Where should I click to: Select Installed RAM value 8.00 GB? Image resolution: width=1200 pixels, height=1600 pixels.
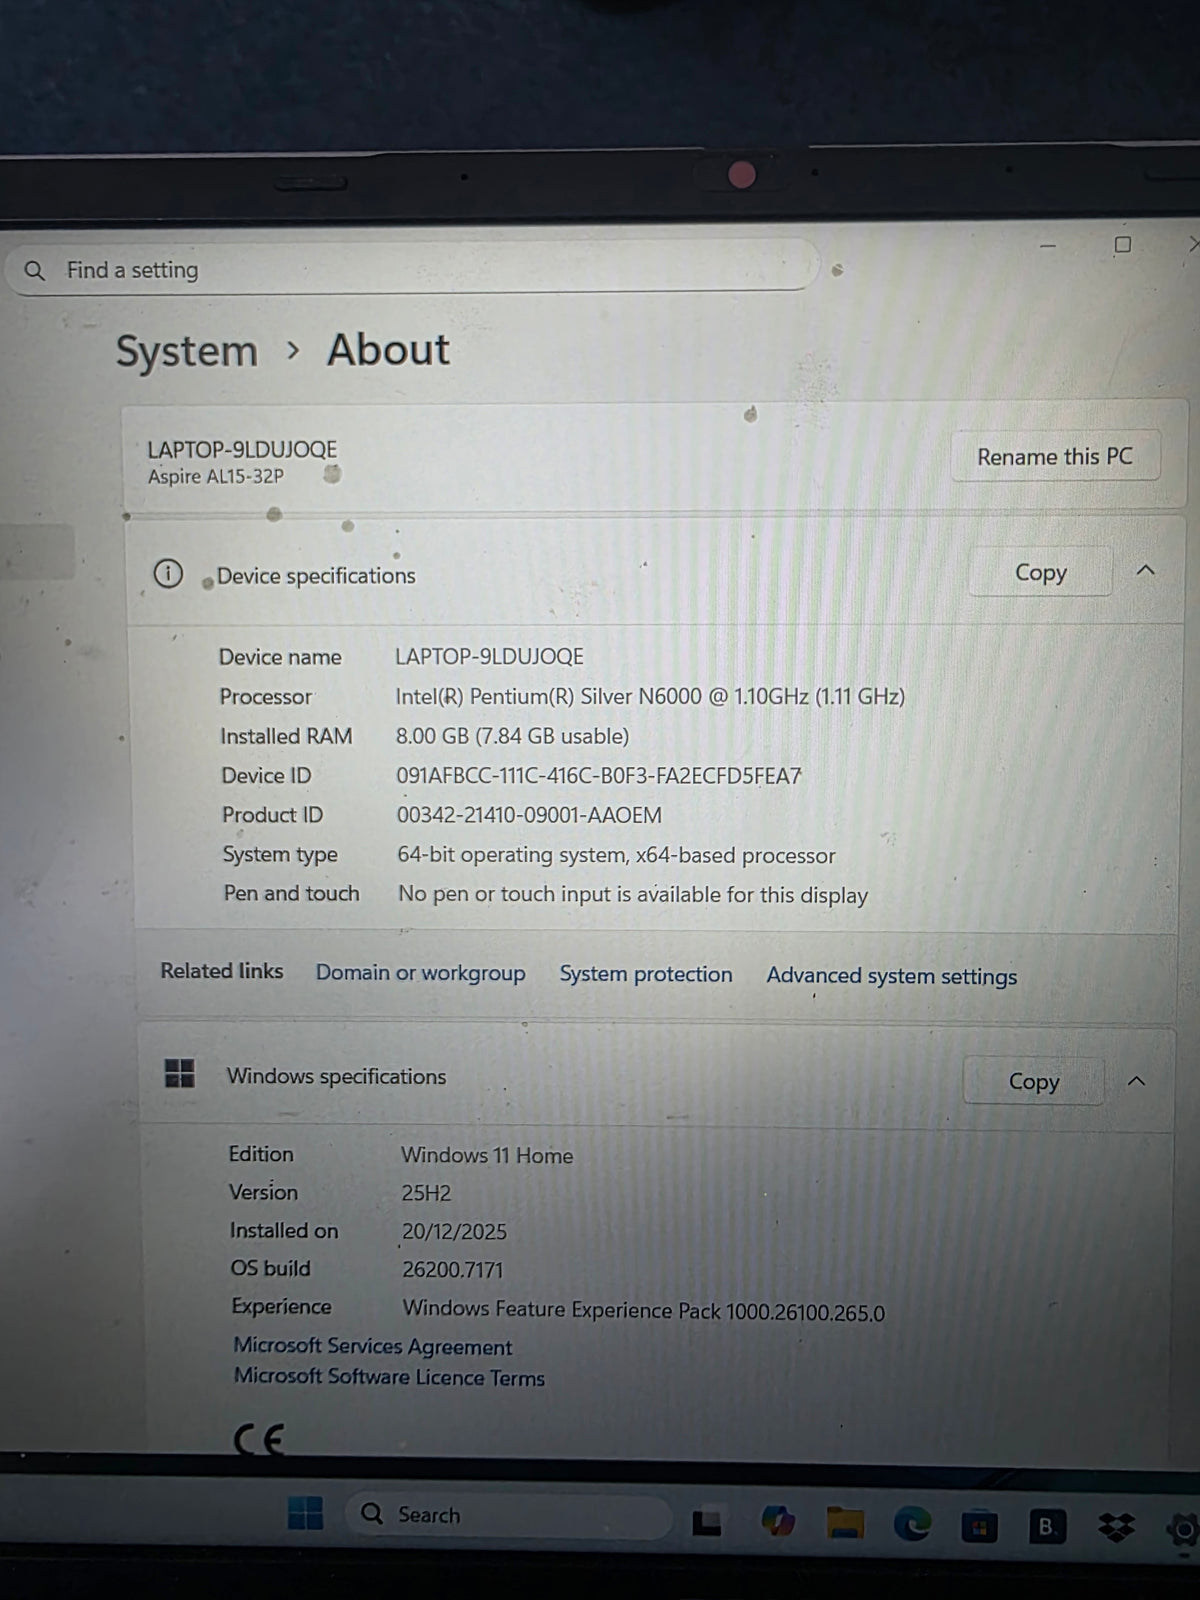click(x=512, y=736)
